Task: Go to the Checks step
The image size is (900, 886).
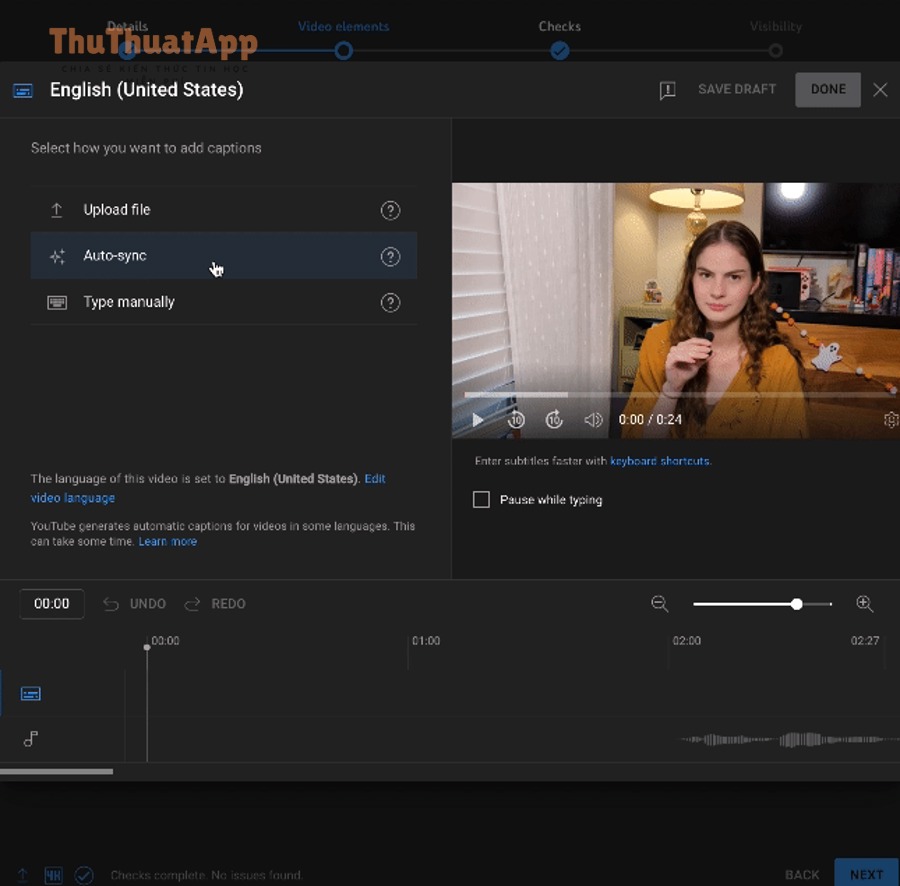Action: [x=560, y=51]
